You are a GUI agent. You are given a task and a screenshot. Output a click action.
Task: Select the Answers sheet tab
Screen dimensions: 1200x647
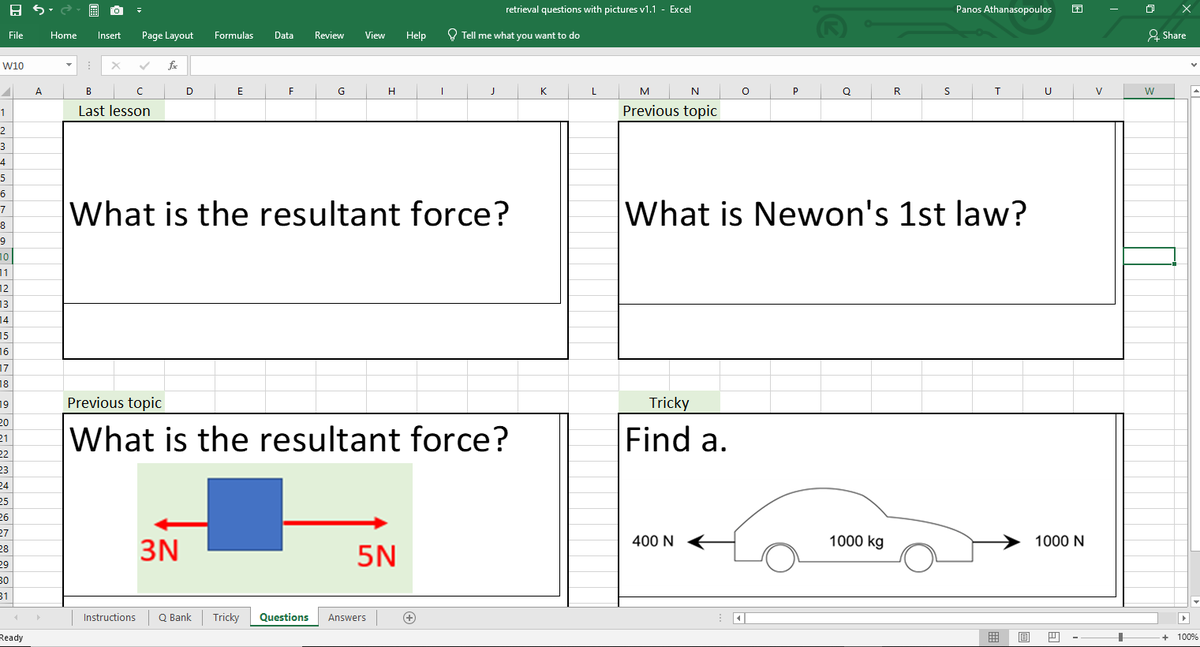click(347, 617)
